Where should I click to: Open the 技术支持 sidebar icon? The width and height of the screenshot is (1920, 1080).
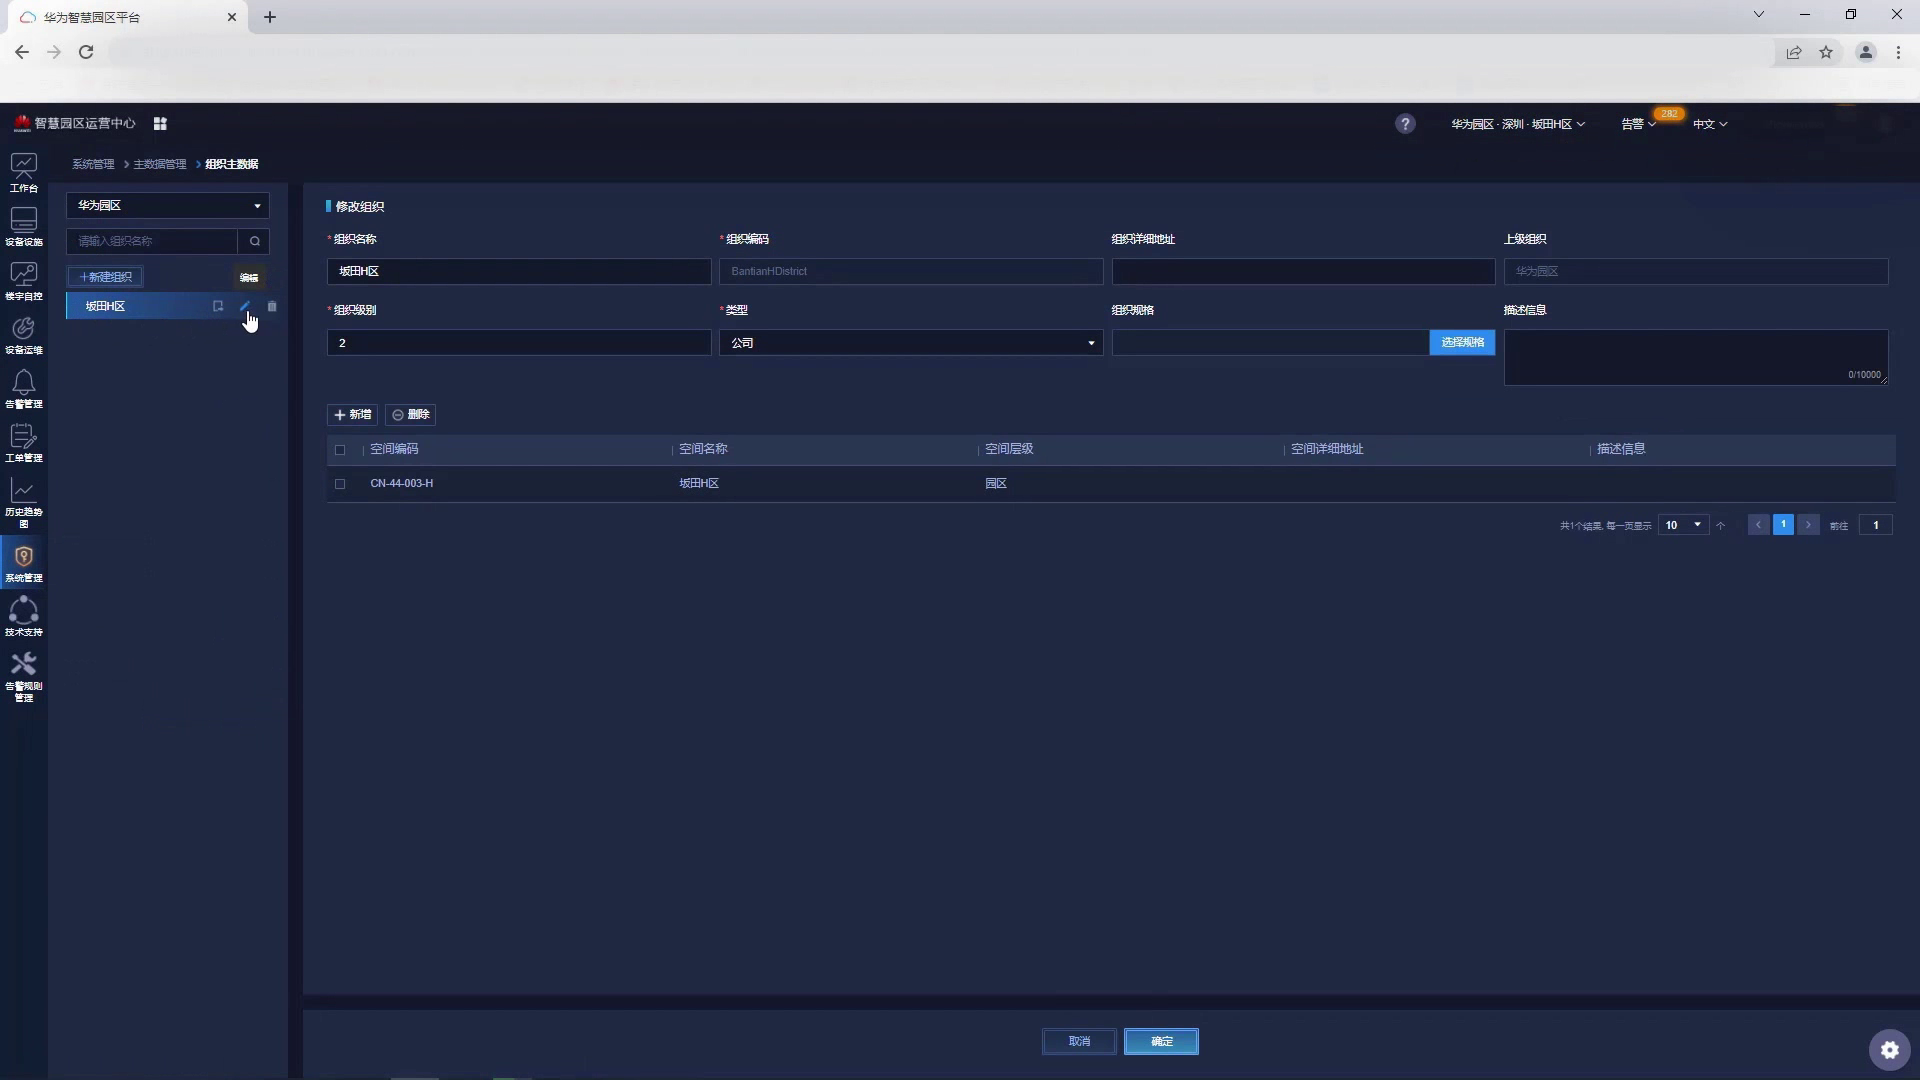tap(23, 616)
